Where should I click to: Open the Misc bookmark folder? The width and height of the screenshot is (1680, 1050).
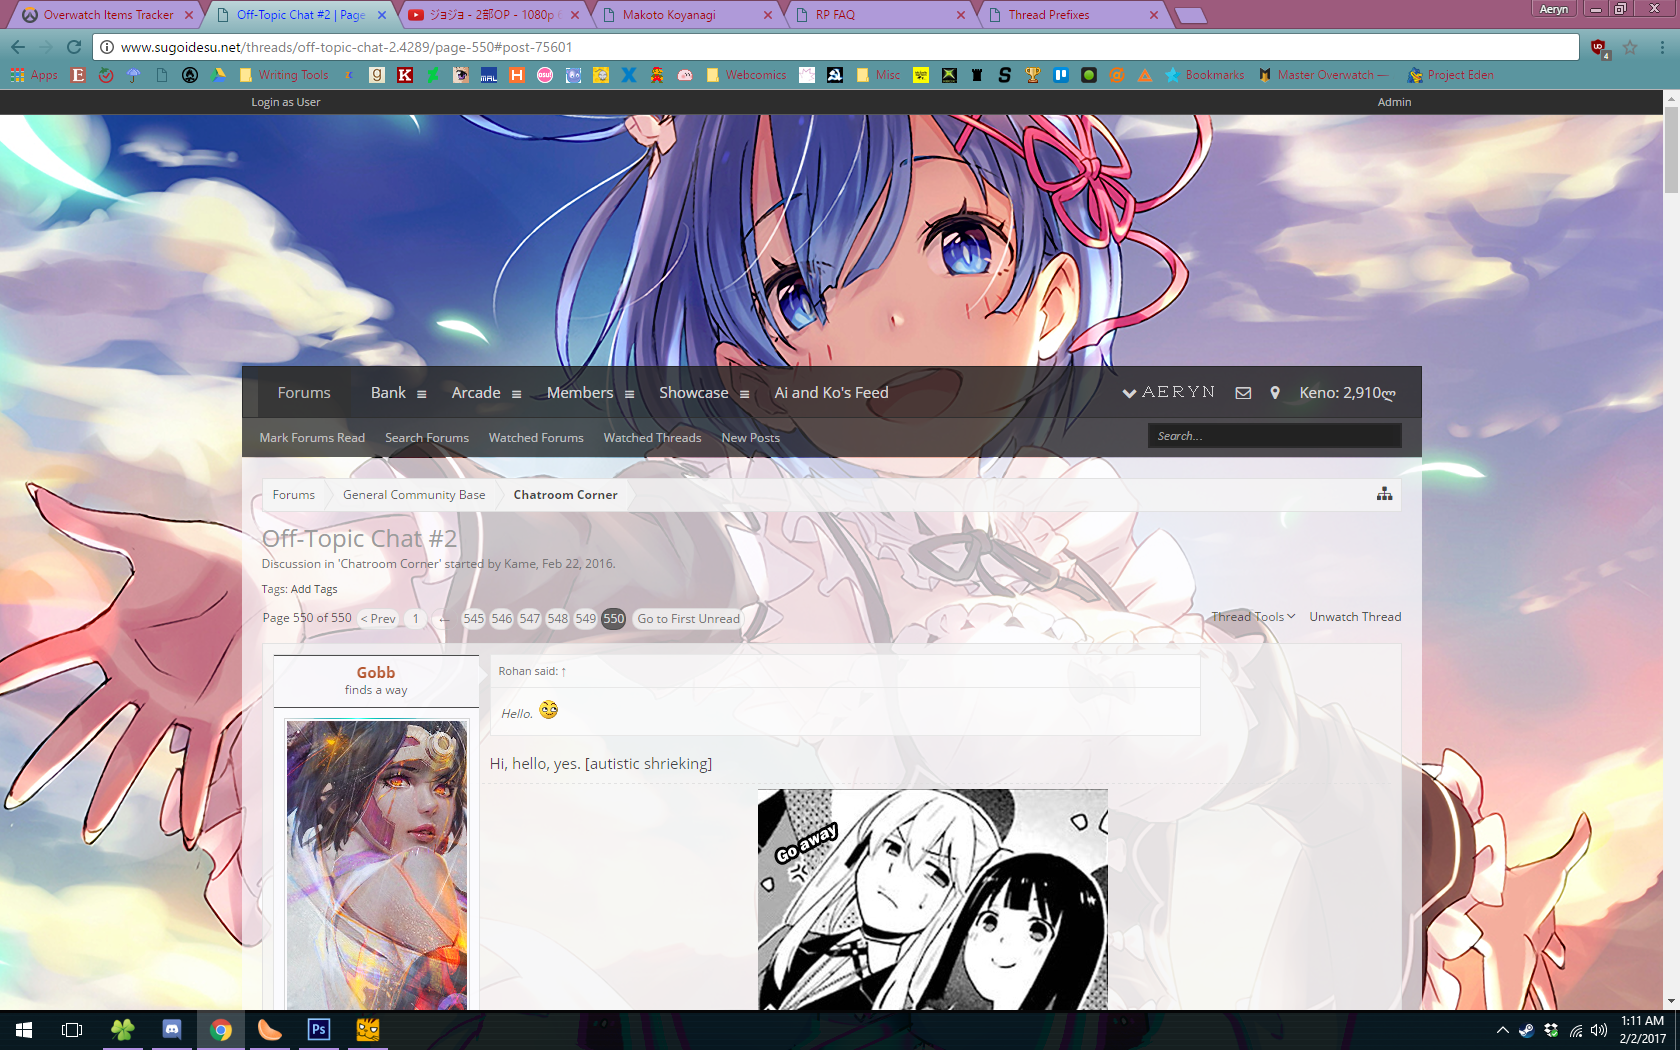pyautogui.click(x=878, y=75)
